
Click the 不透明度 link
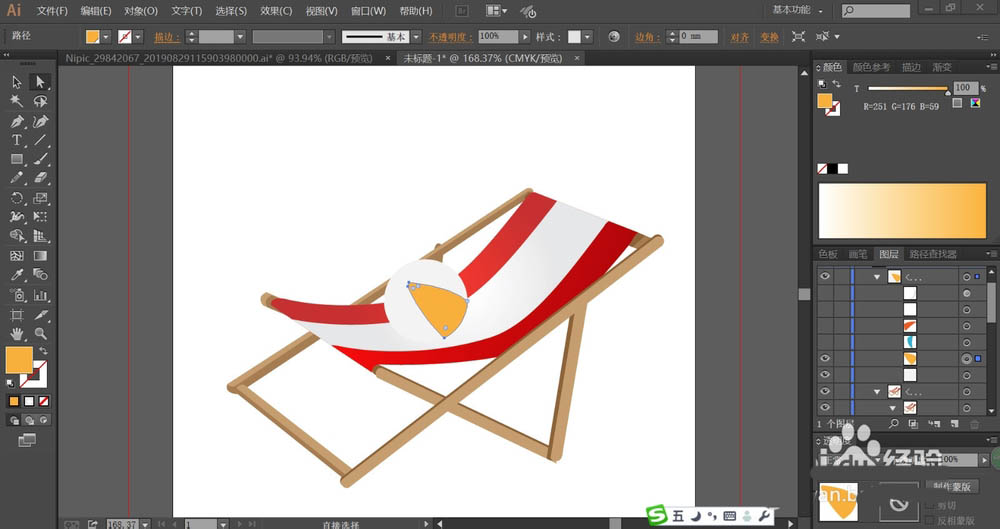click(450, 37)
